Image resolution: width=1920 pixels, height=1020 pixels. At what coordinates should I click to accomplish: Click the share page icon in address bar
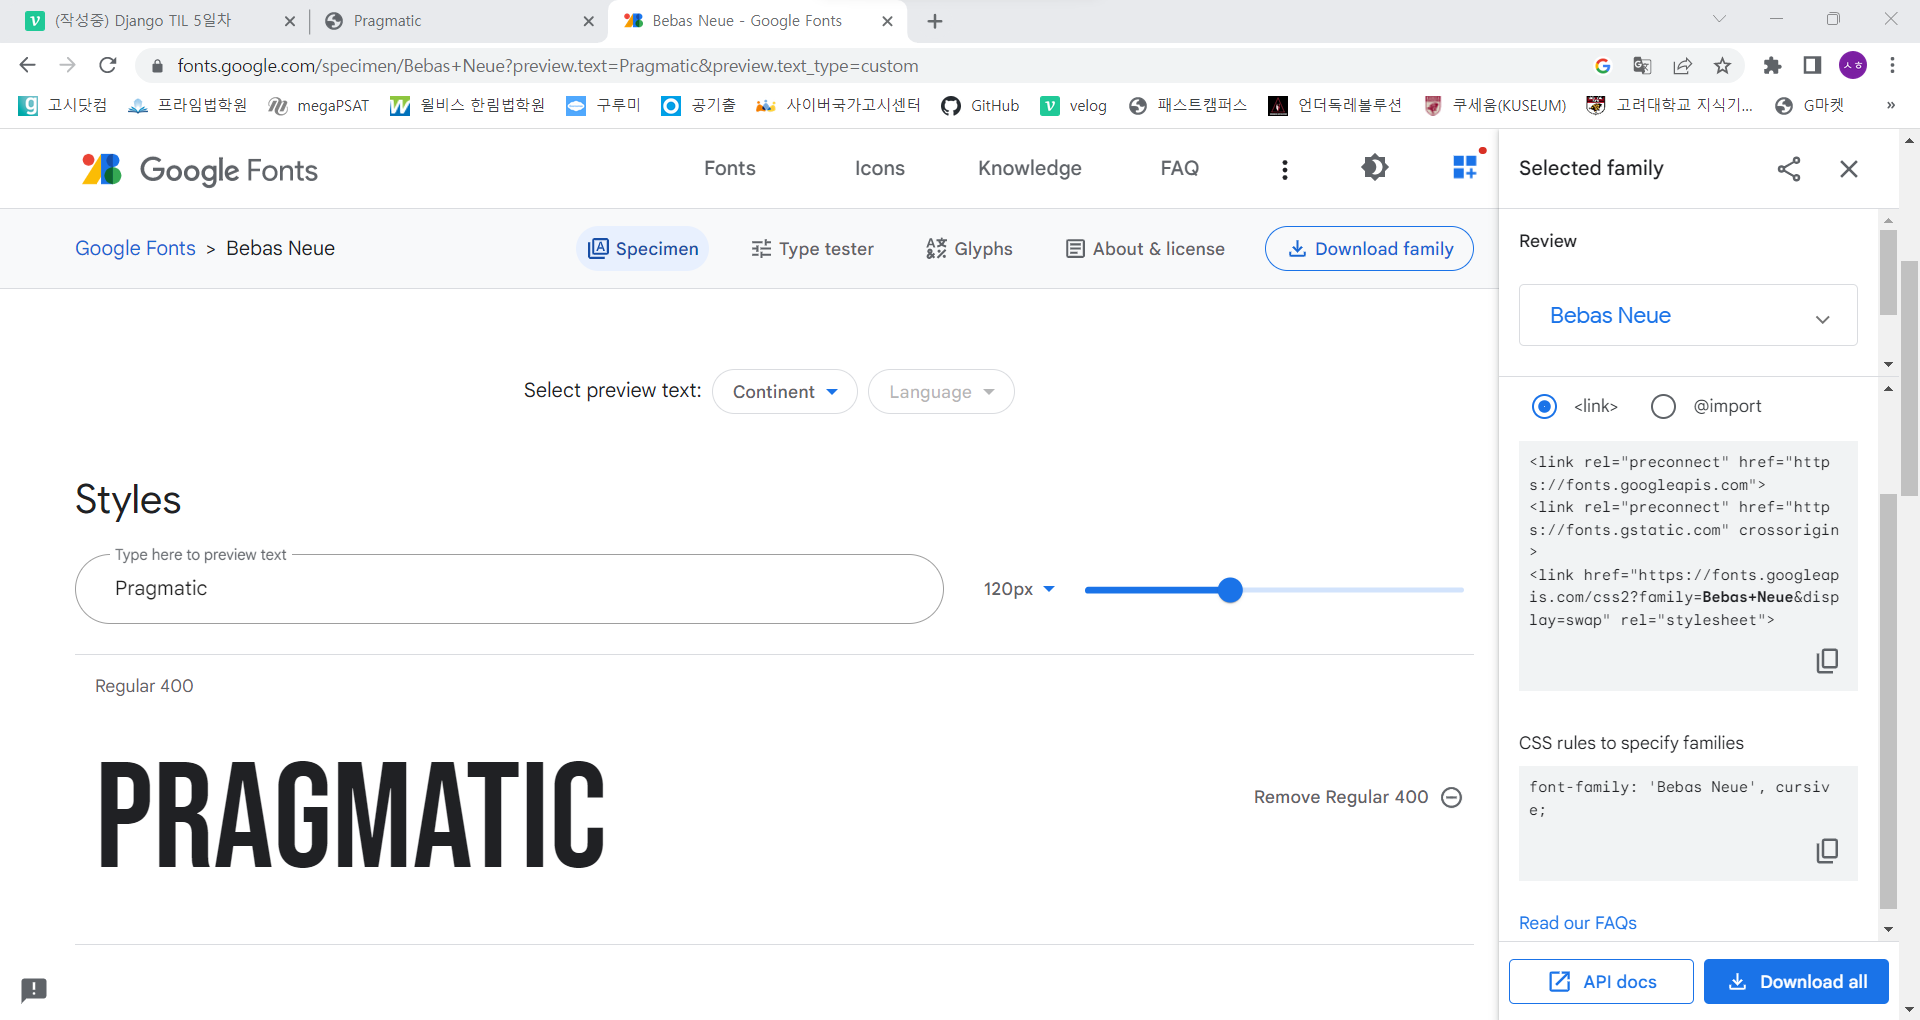click(x=1682, y=65)
